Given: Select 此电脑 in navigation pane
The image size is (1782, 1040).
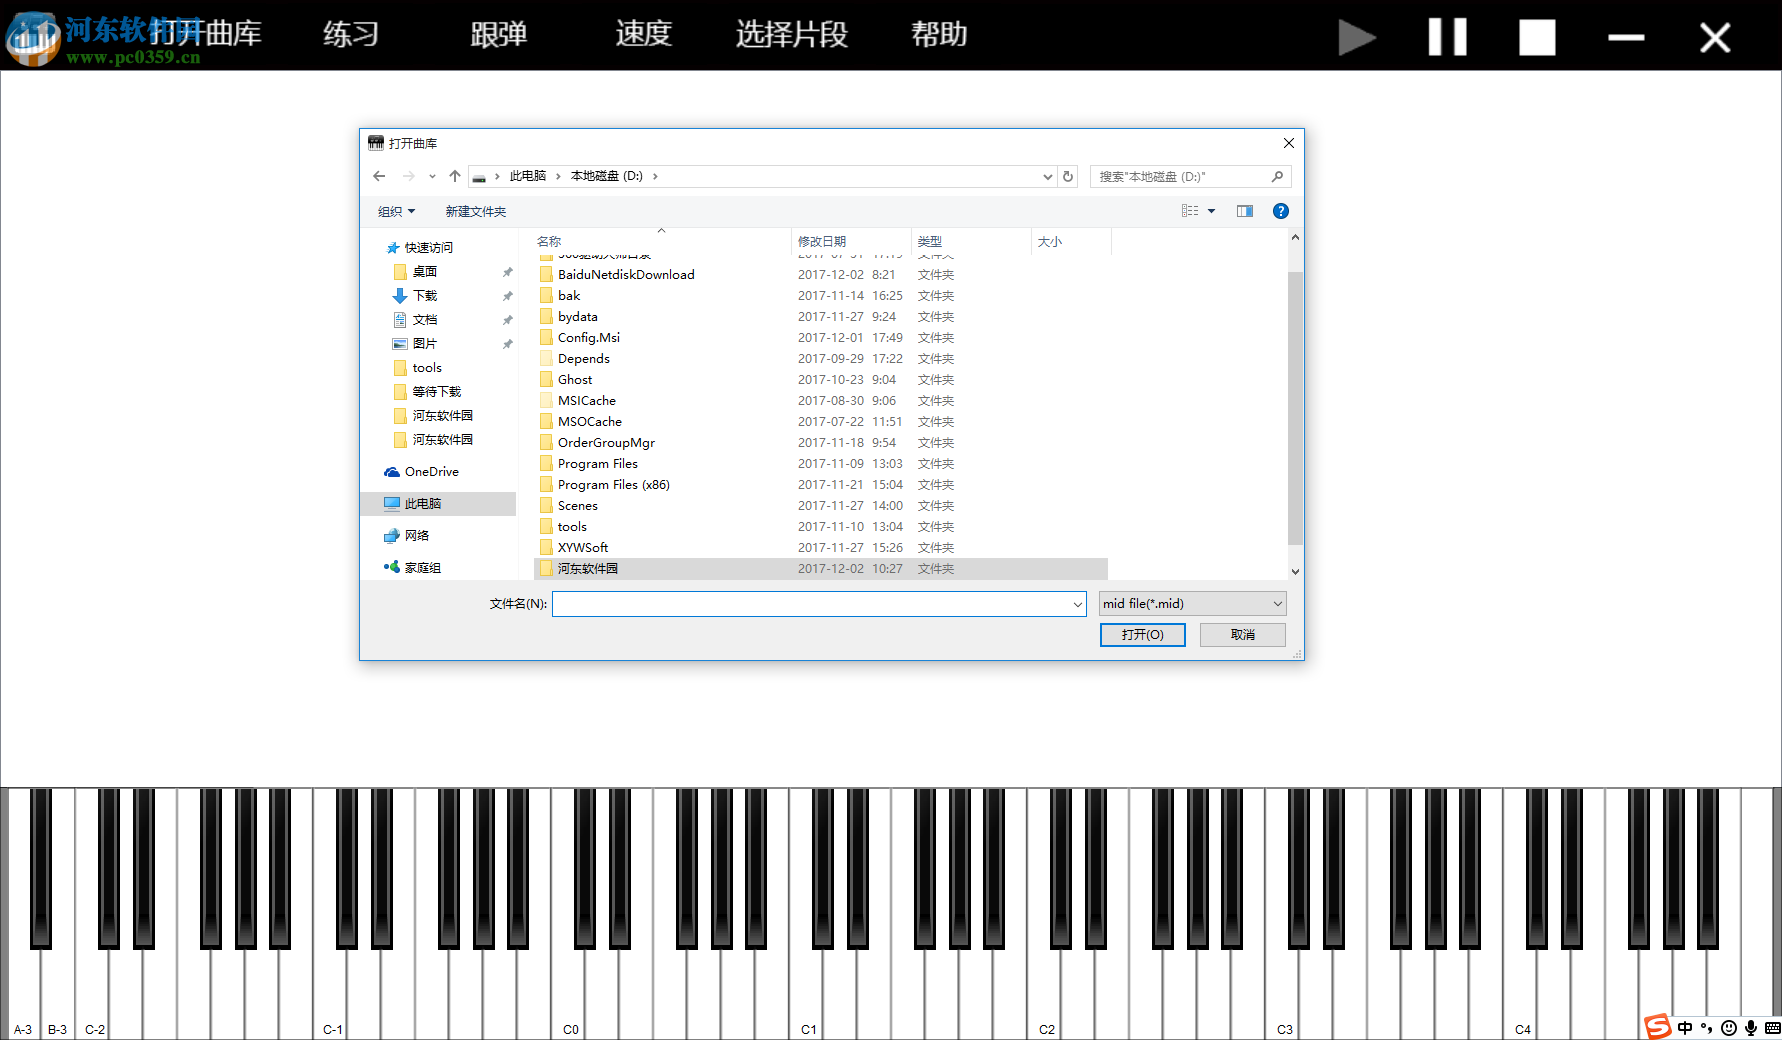Looking at the screenshot, I should point(423,504).
